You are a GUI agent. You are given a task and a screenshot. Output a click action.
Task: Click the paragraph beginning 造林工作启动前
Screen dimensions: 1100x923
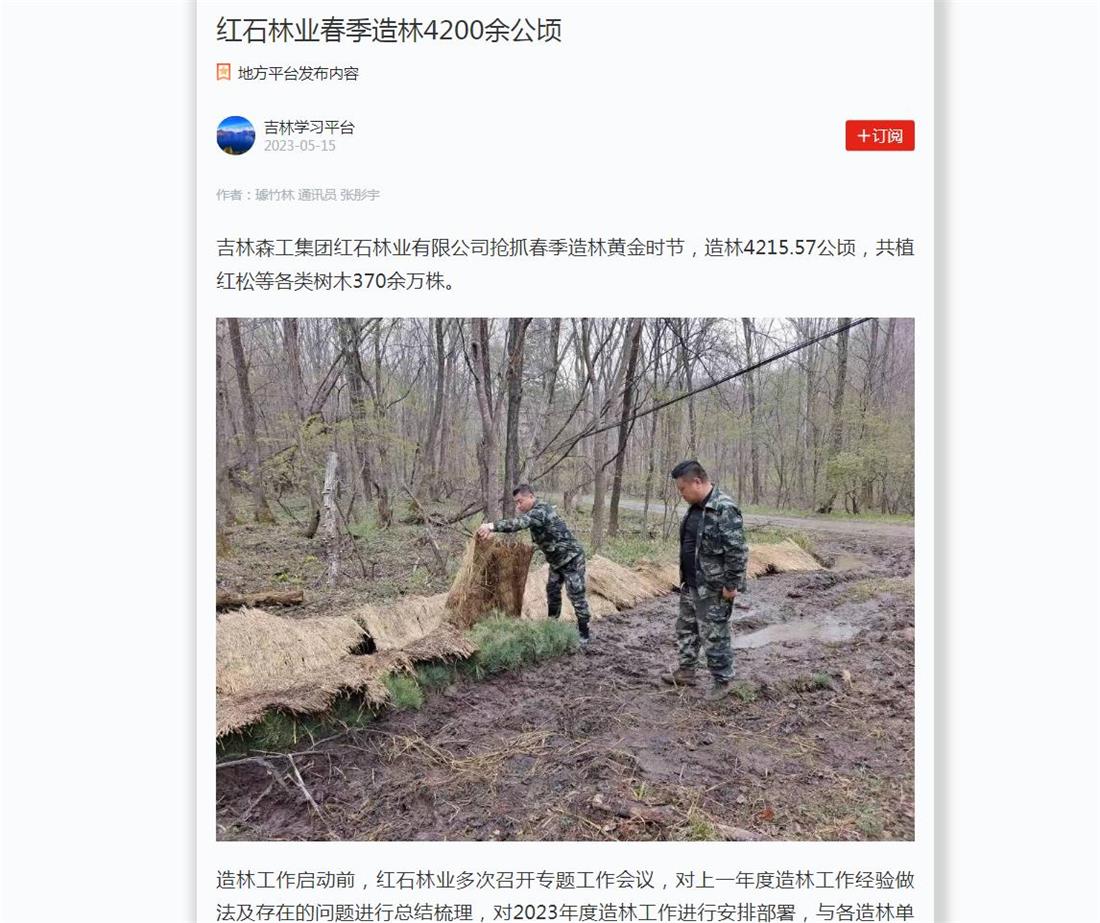565,896
